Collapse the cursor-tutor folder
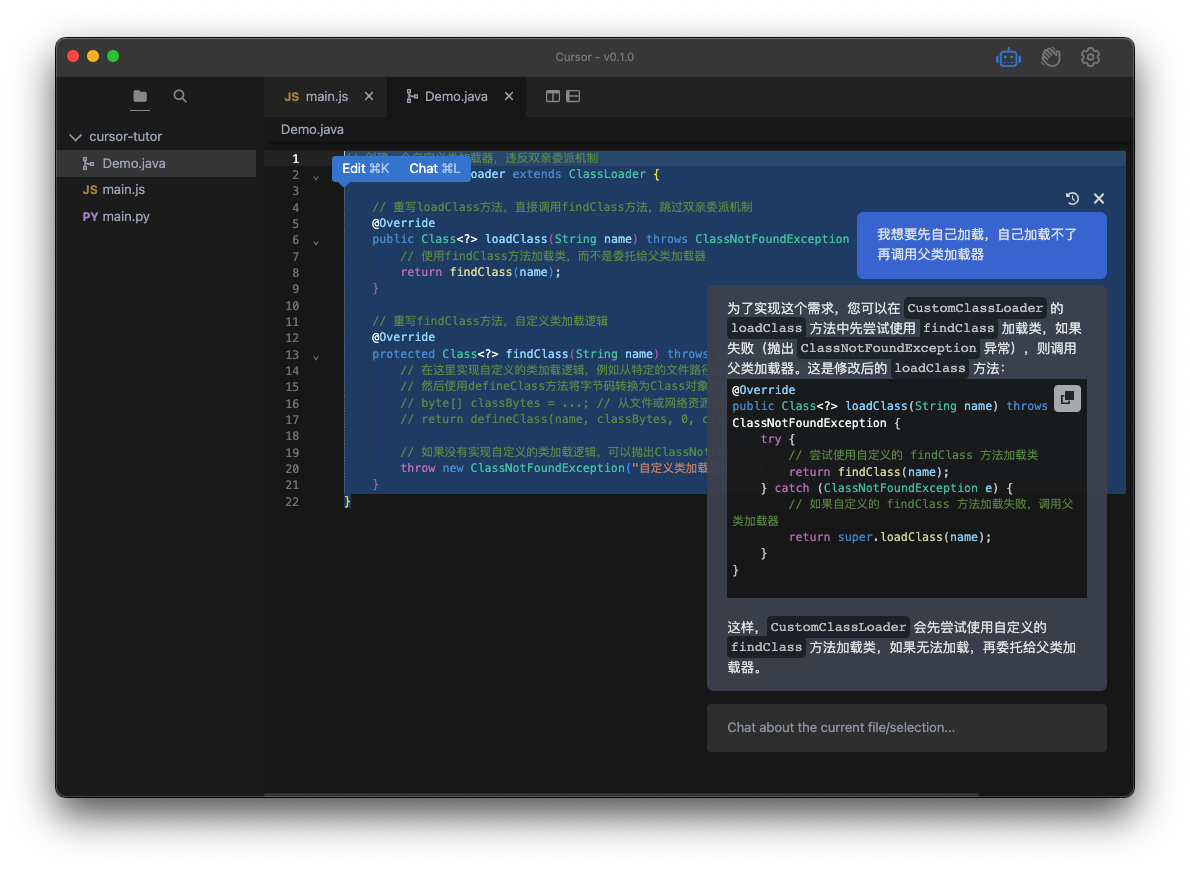This screenshot has width=1190, height=871. [75, 137]
